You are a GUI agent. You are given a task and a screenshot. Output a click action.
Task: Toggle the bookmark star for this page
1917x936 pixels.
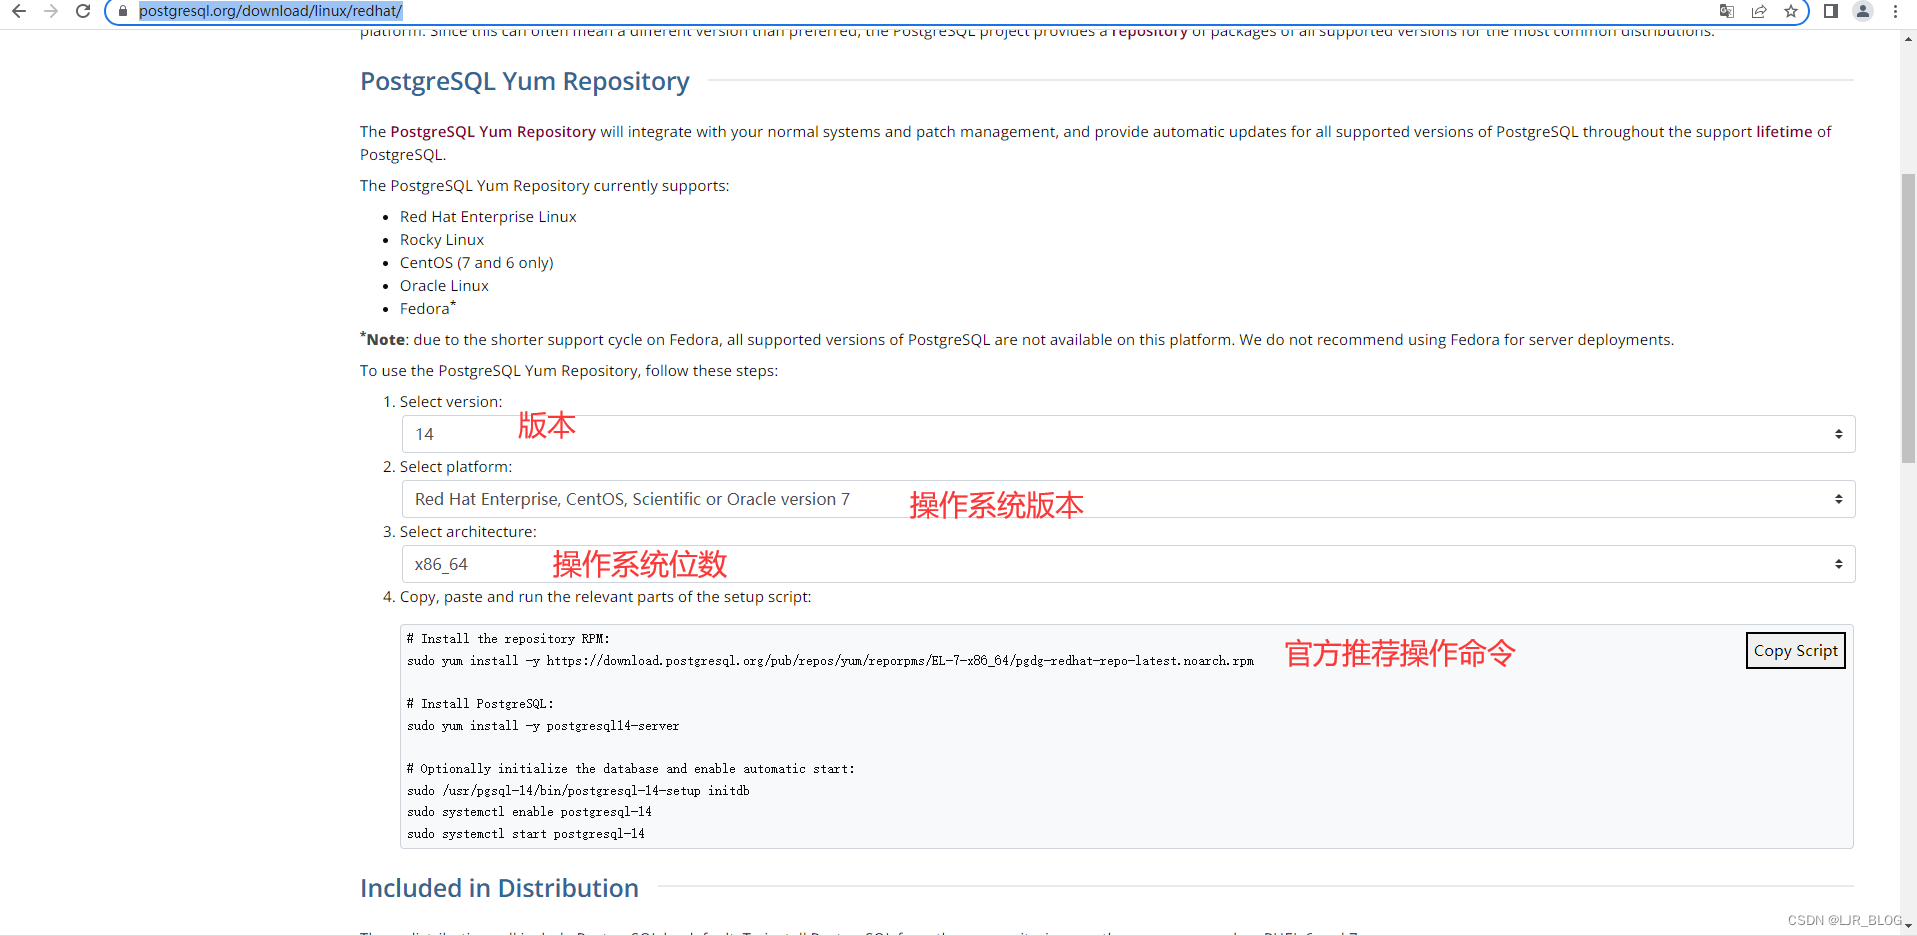[x=1792, y=12]
